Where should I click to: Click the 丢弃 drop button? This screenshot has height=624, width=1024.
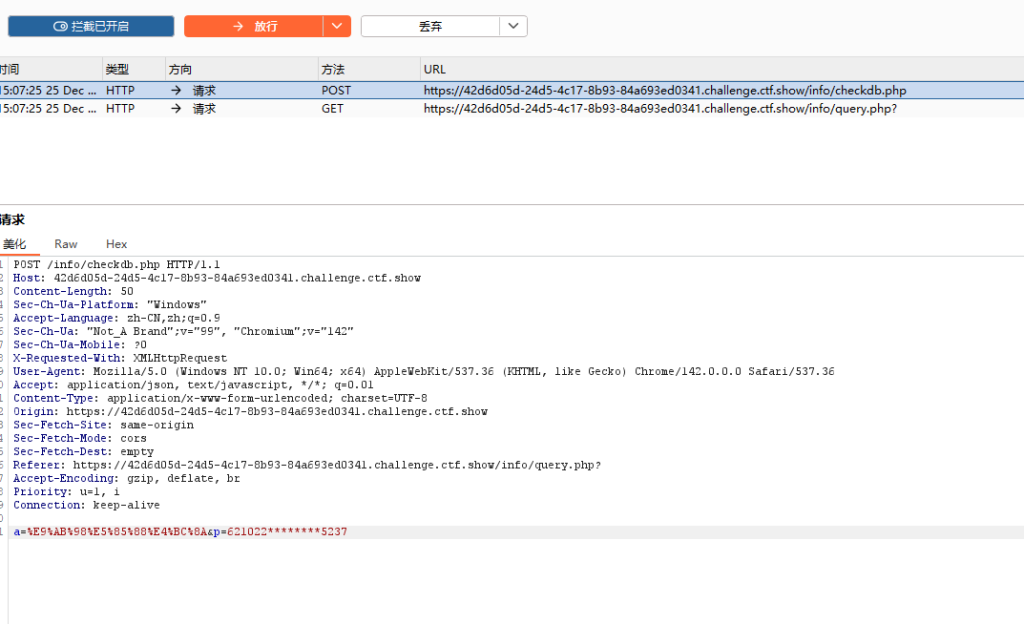[430, 26]
